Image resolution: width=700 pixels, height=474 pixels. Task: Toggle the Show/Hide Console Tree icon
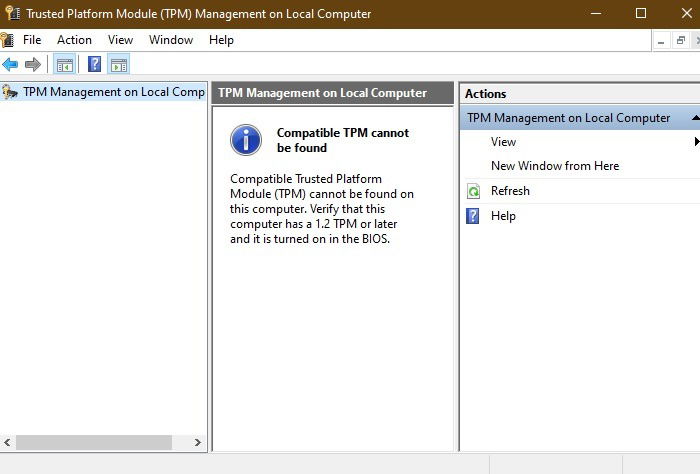pos(65,65)
